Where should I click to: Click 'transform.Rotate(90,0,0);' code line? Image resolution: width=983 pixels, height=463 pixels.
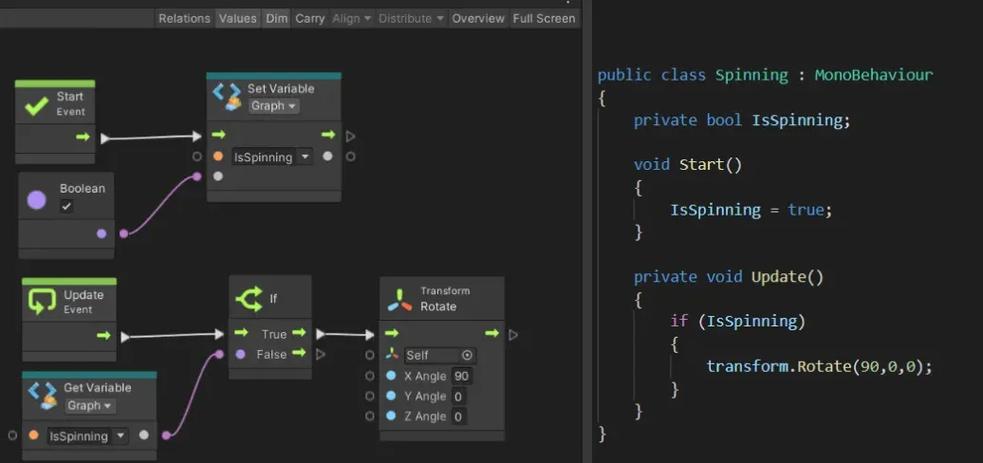pyautogui.click(x=819, y=366)
